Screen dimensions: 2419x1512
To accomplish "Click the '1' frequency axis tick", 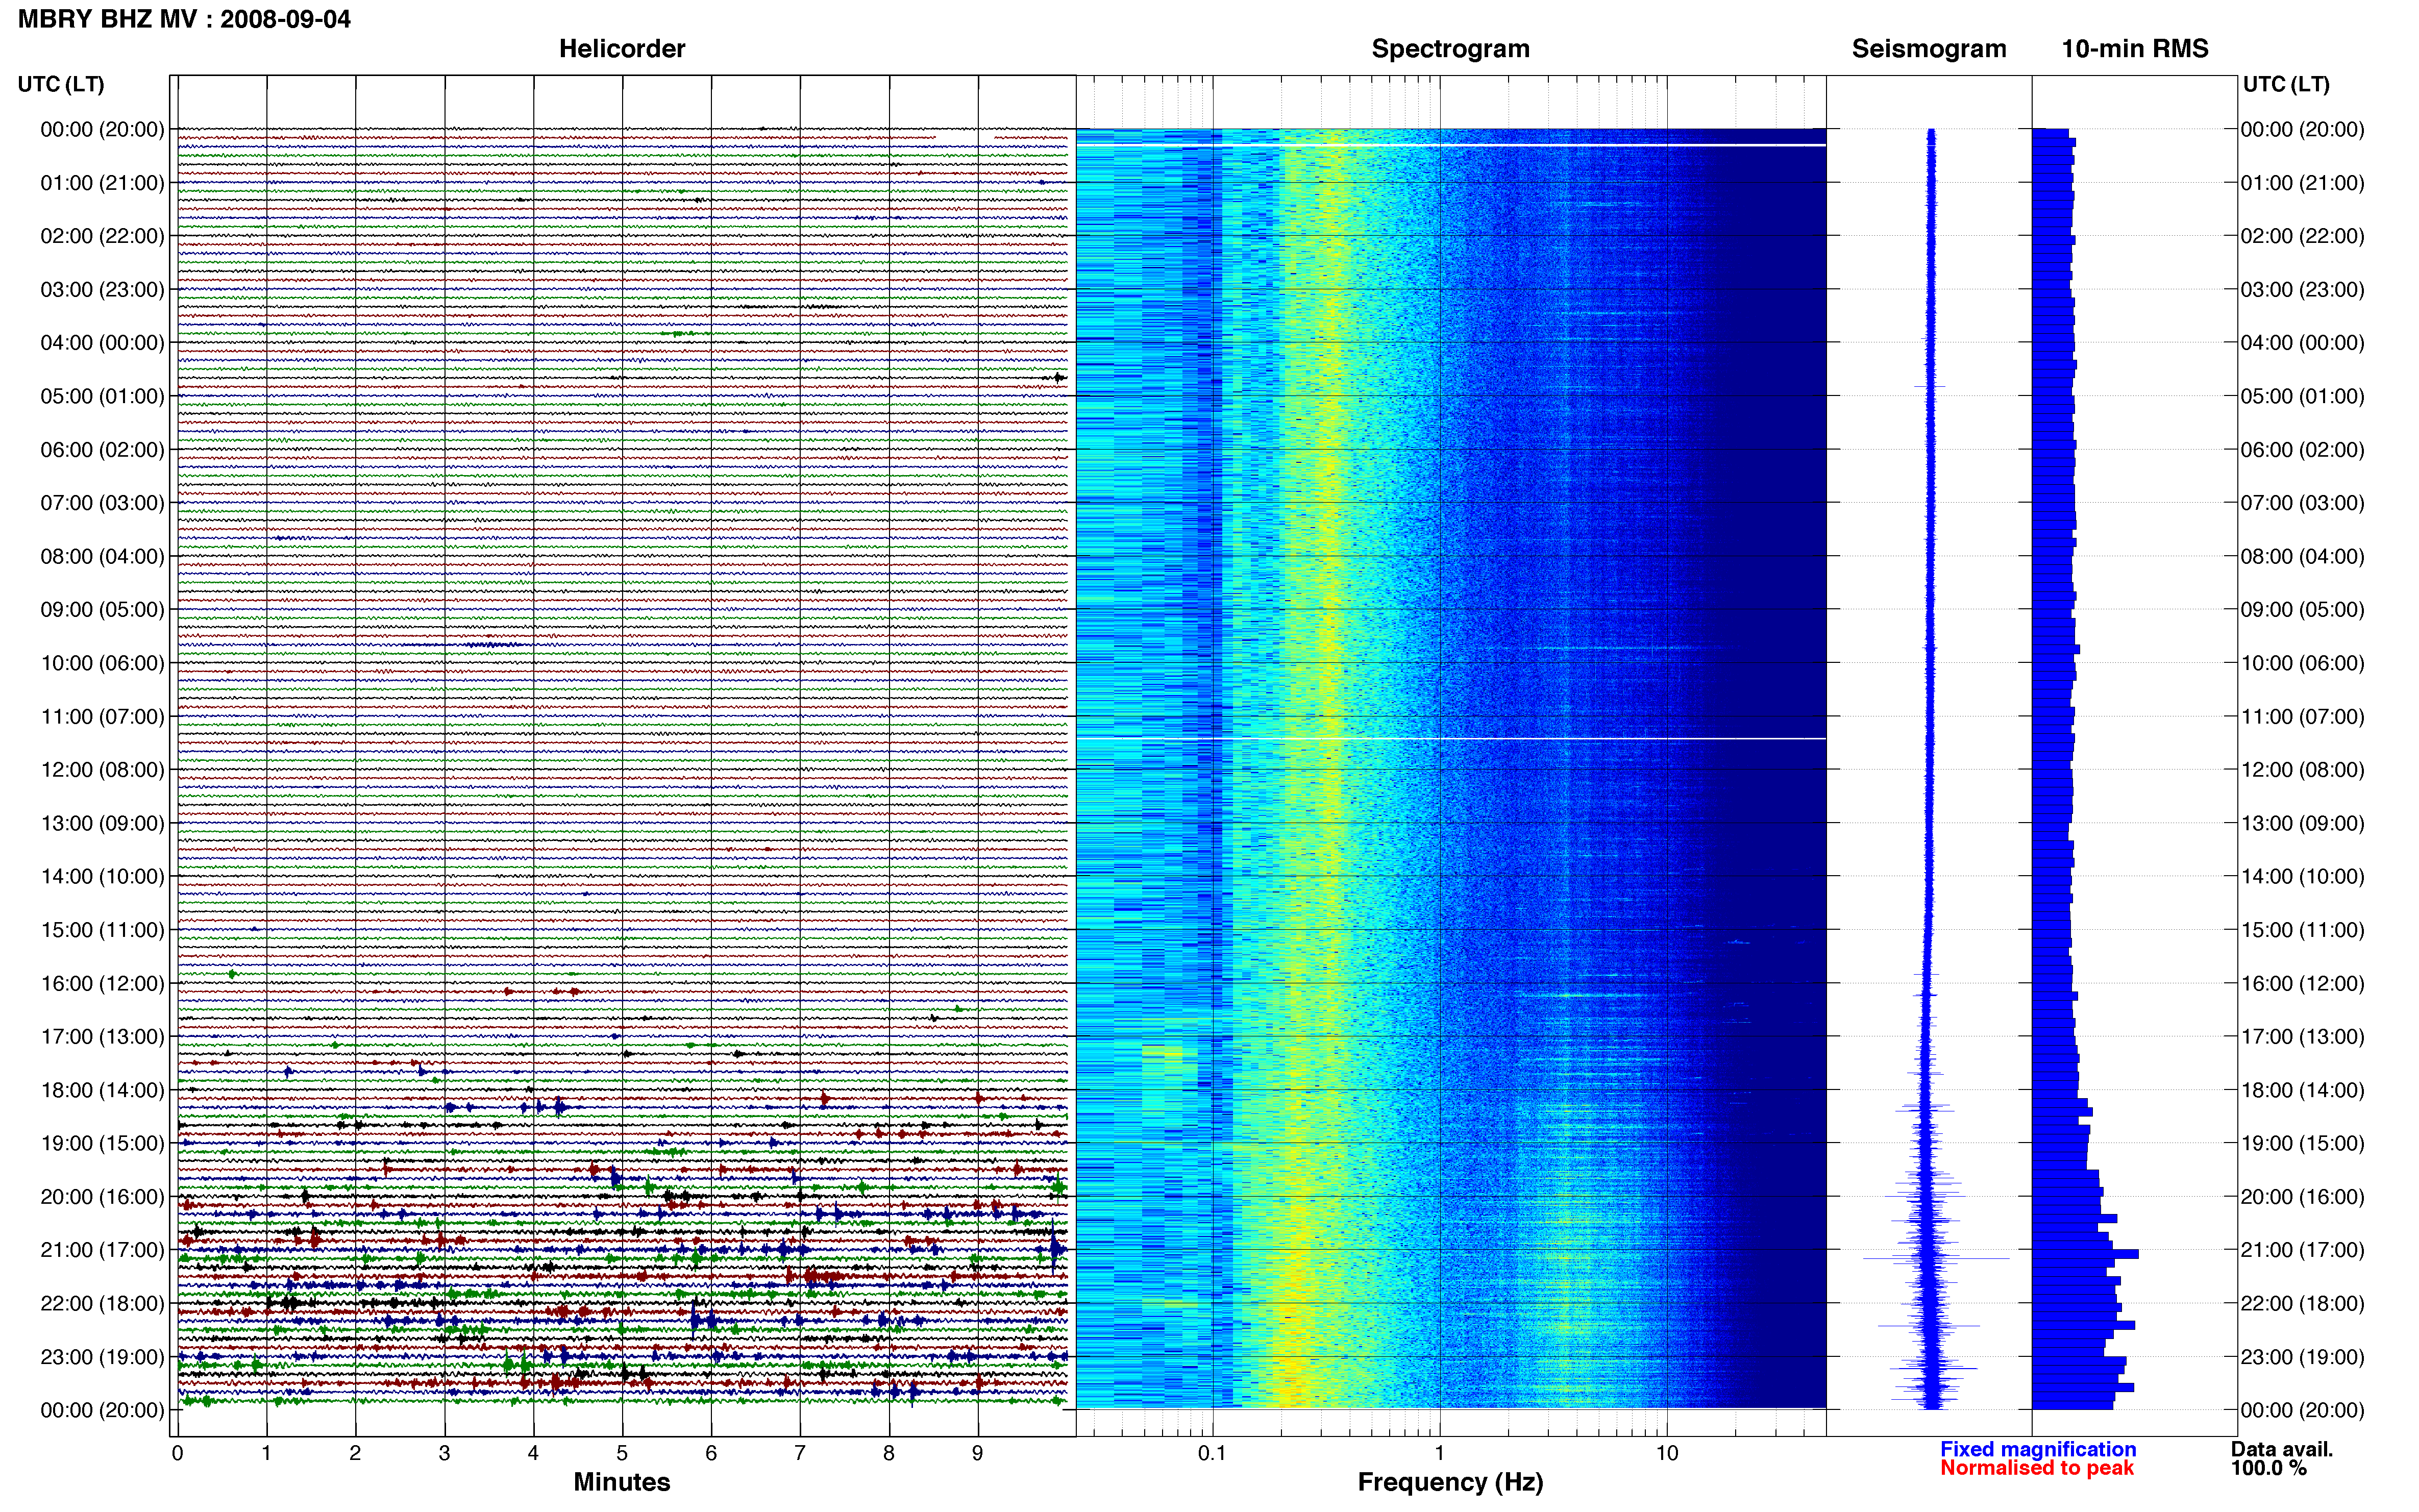I will 1440,1454.
